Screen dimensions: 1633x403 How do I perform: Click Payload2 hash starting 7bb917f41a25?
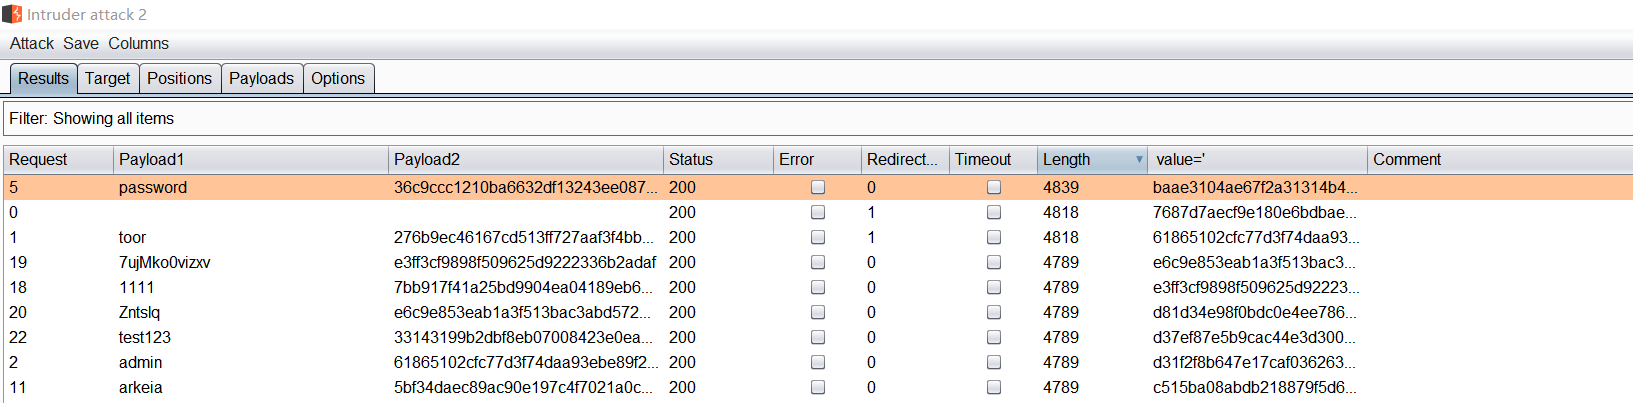pyautogui.click(x=524, y=287)
